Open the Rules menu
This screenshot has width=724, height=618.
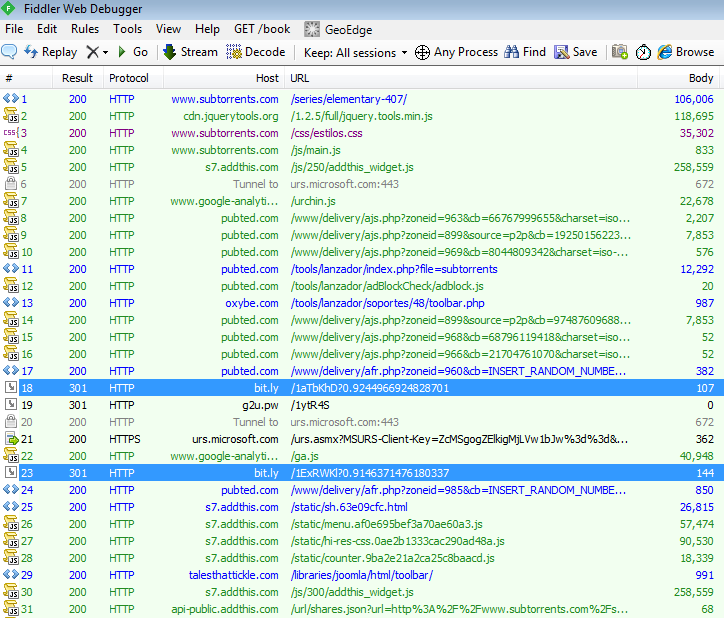click(84, 29)
